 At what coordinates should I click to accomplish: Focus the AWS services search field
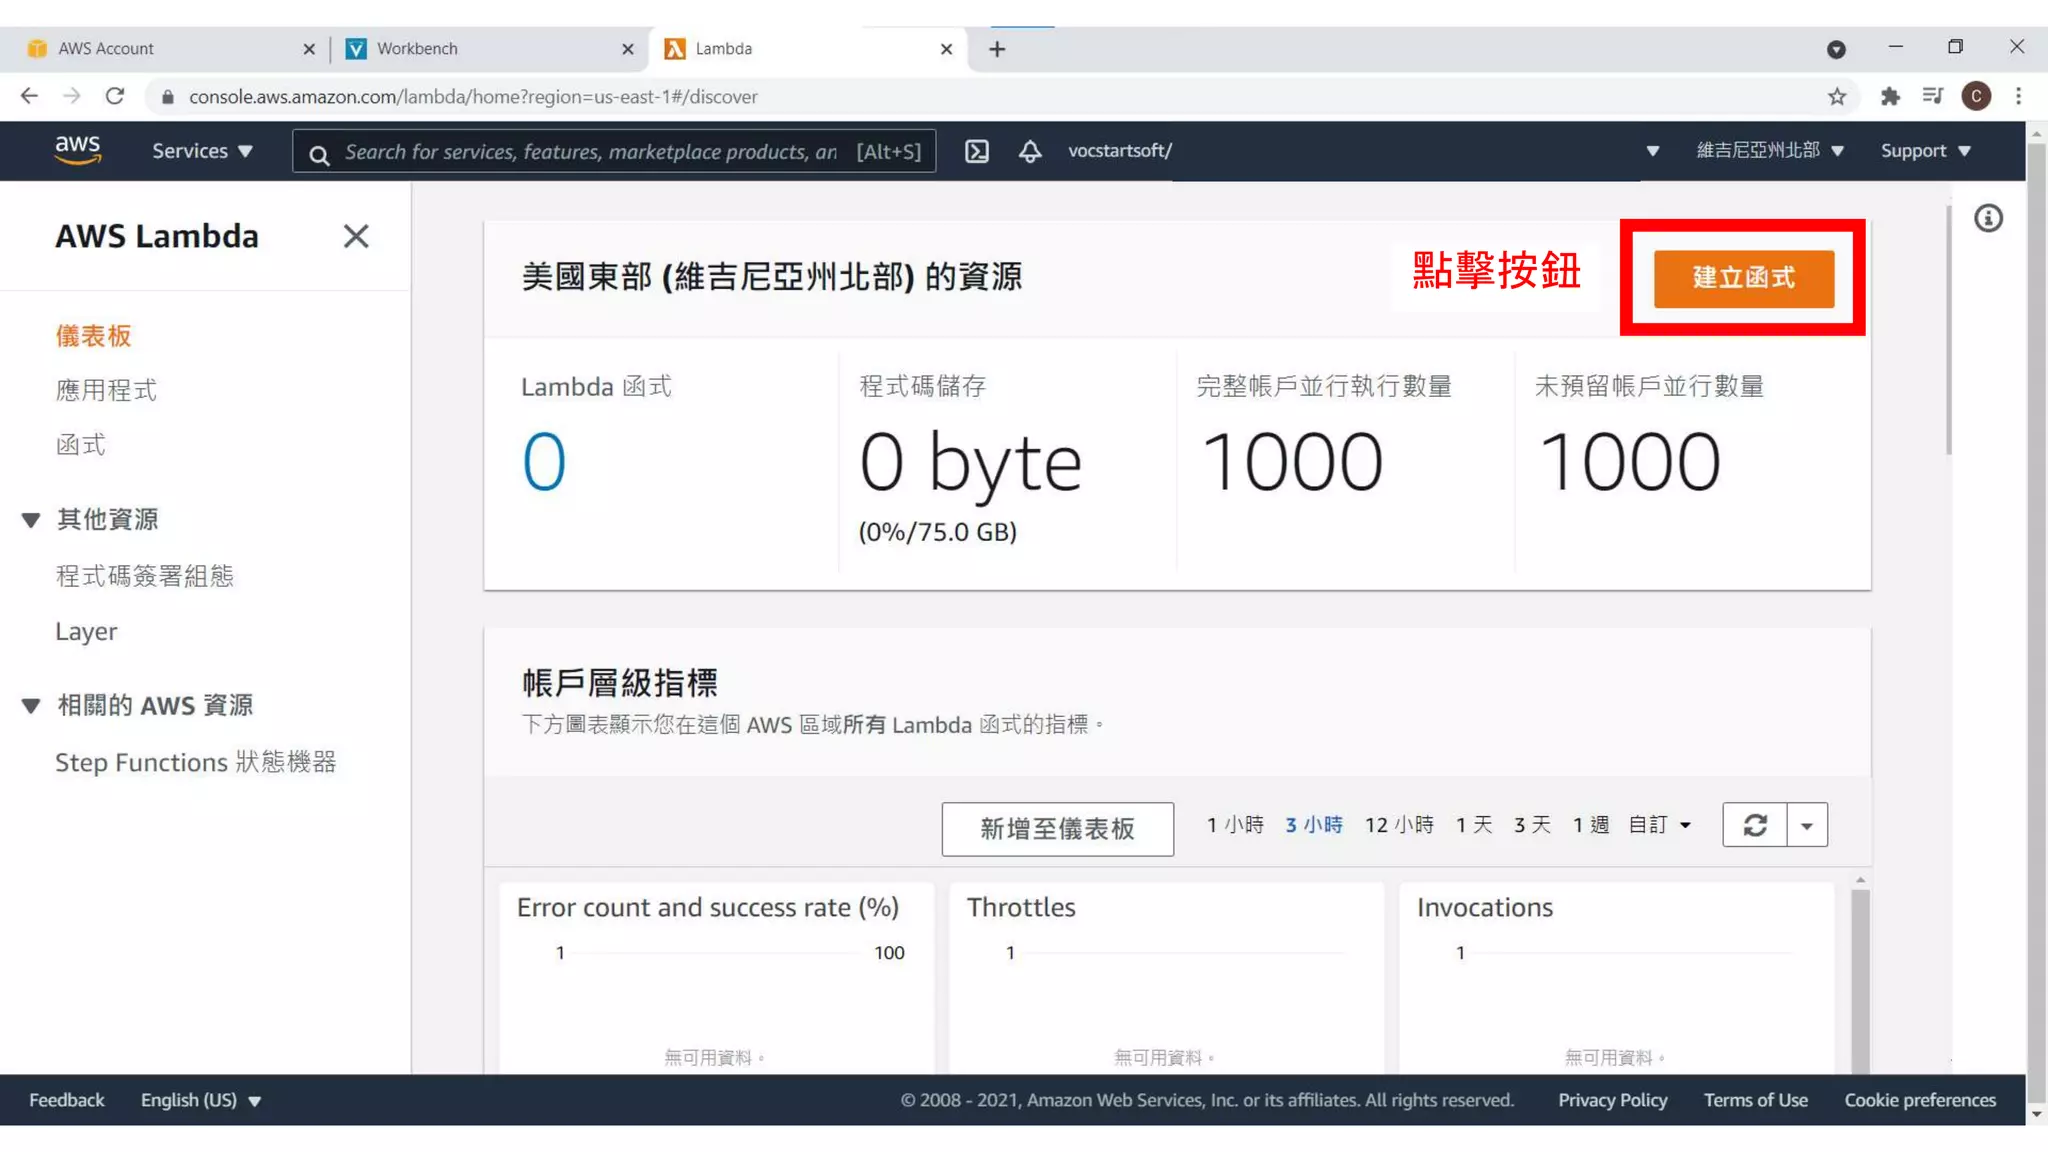click(614, 151)
